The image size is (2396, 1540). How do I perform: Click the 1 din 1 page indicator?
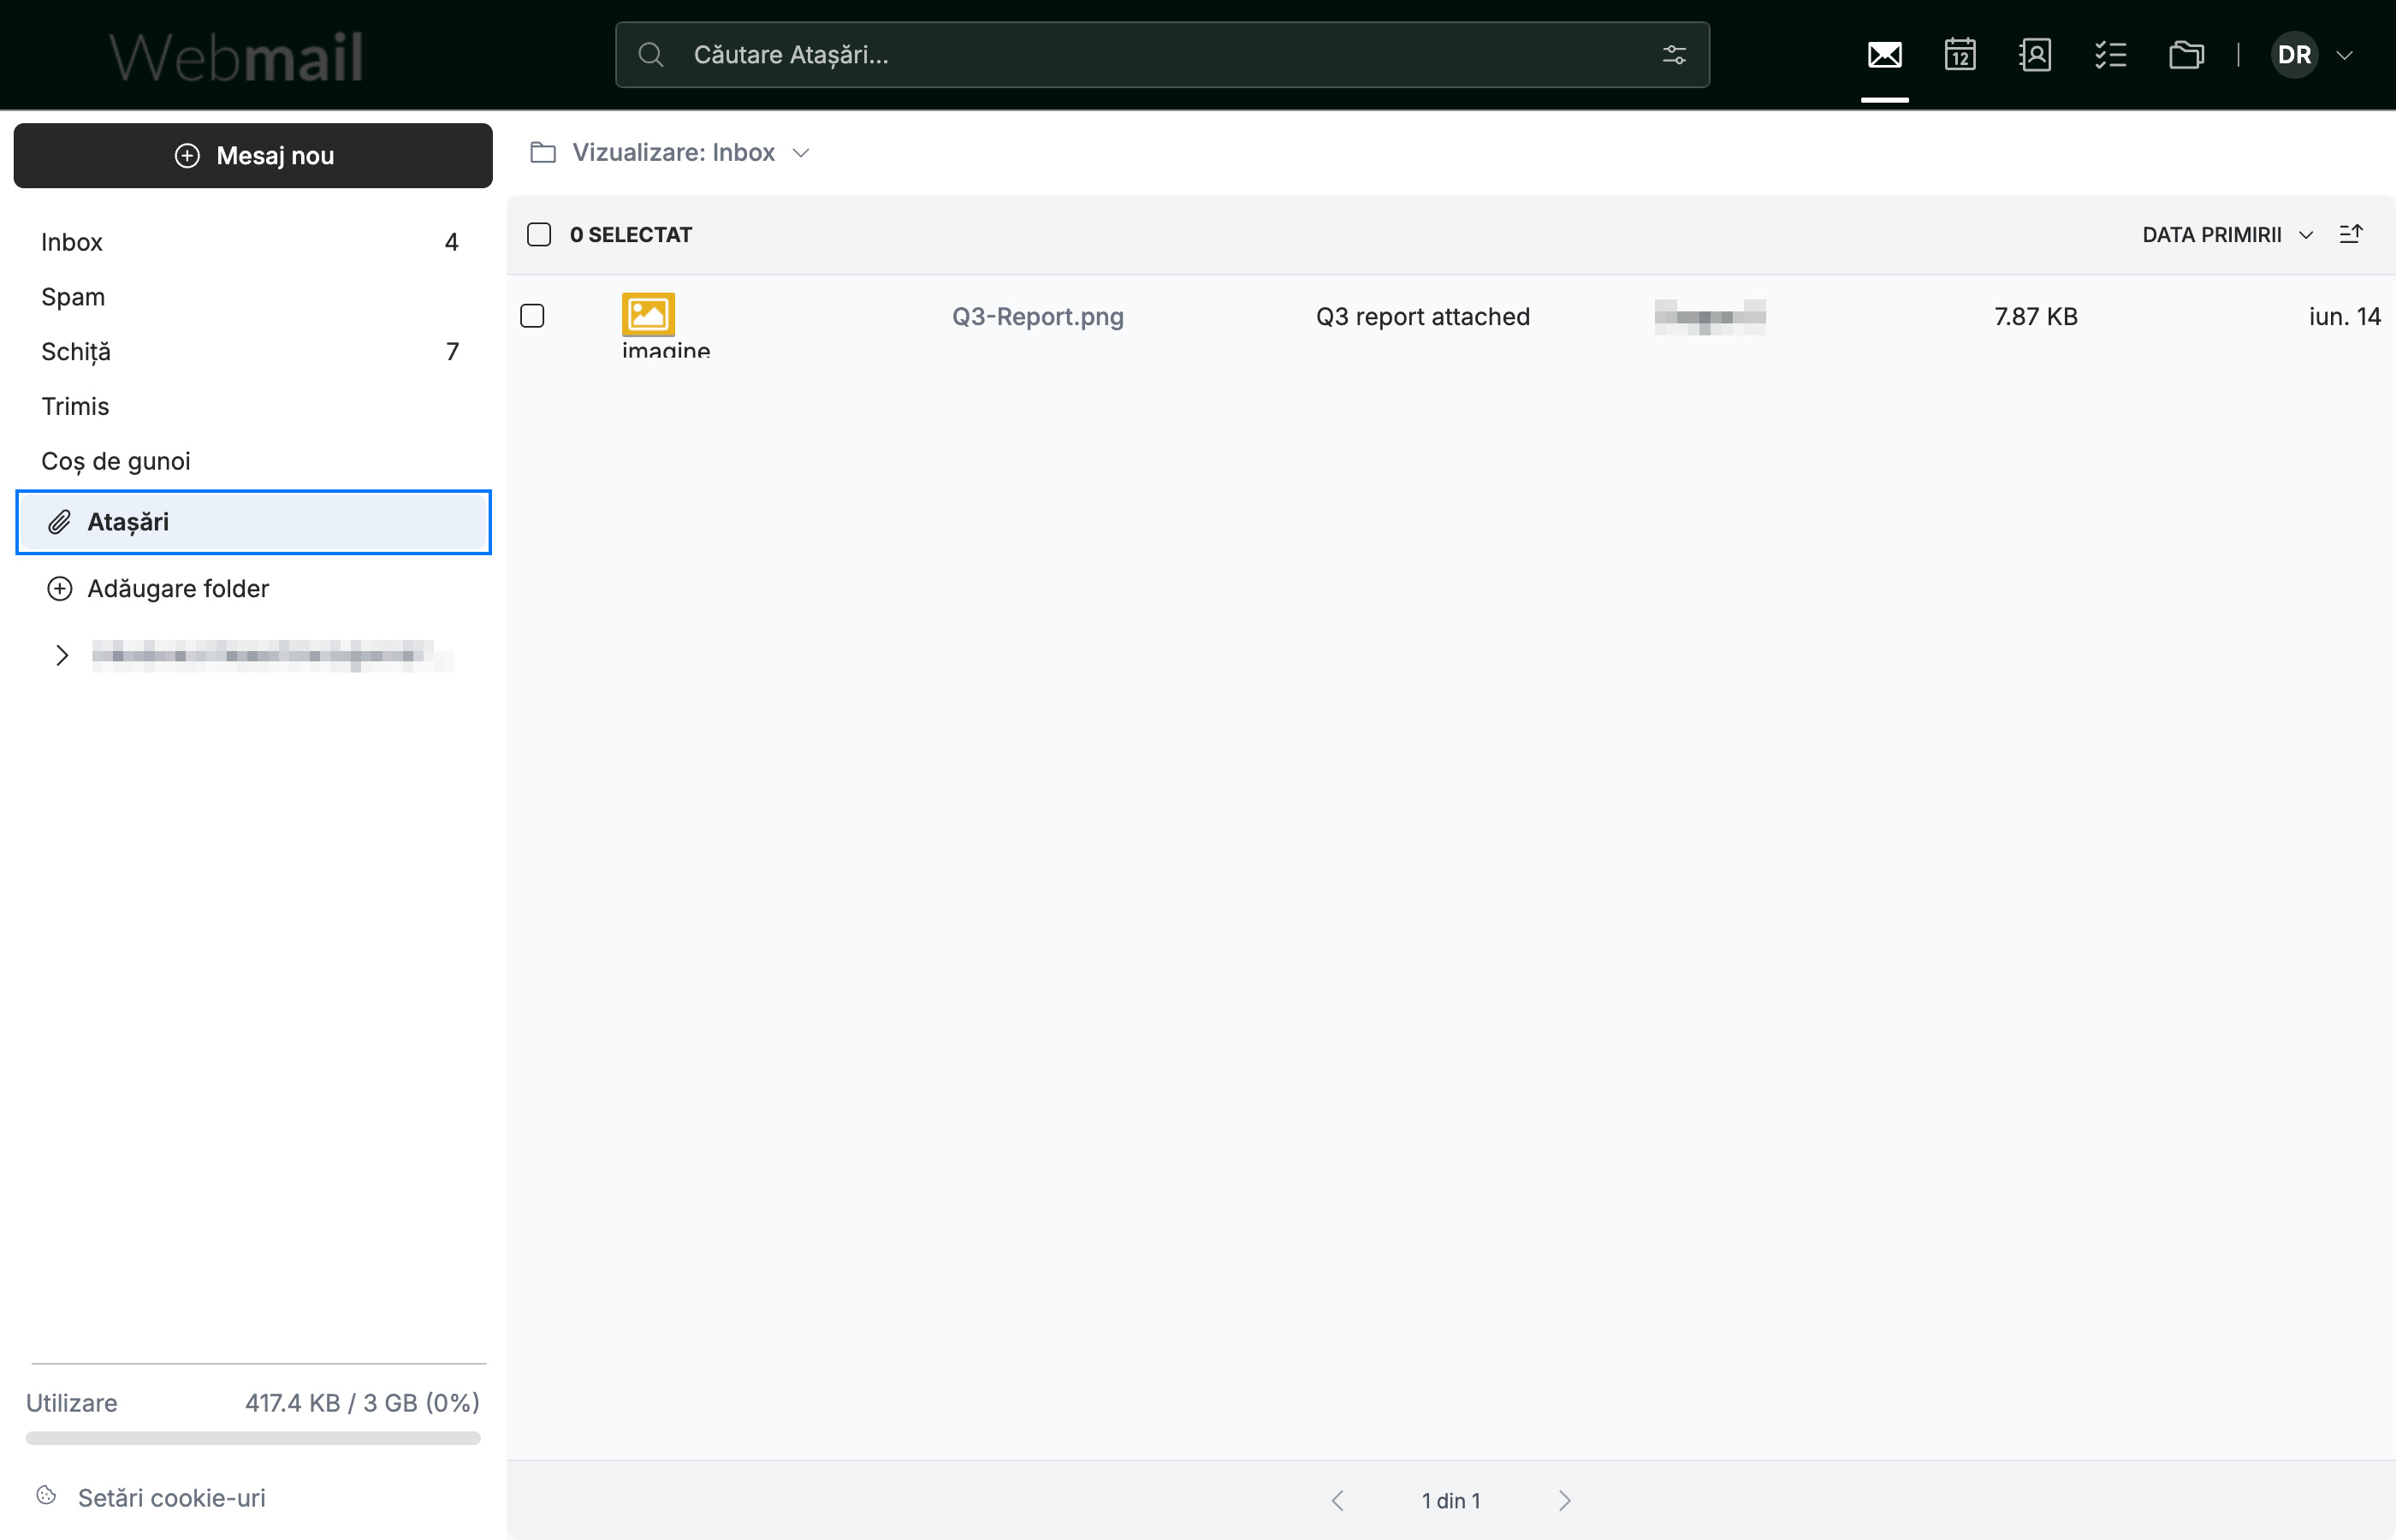pyautogui.click(x=1451, y=1501)
